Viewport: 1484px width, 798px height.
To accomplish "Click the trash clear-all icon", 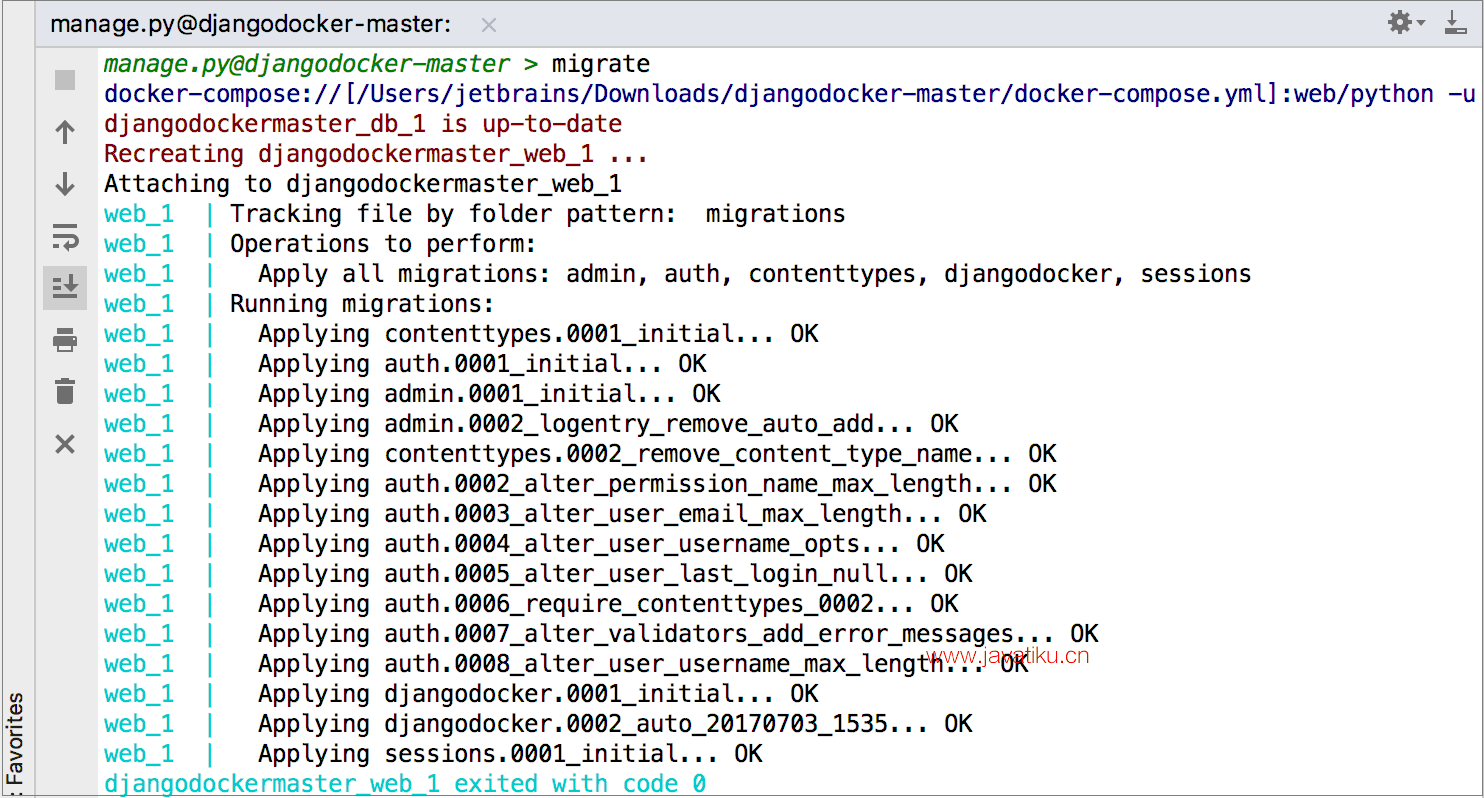I will [x=65, y=392].
